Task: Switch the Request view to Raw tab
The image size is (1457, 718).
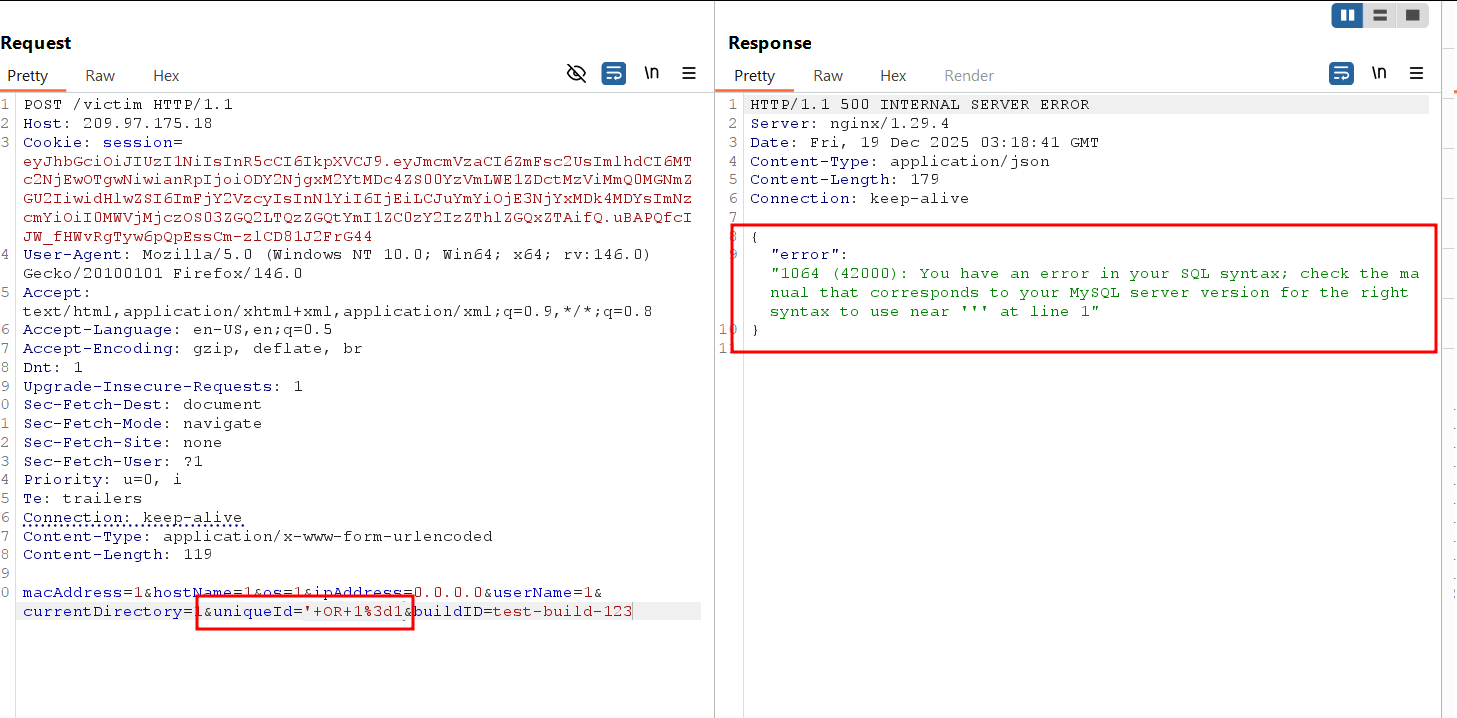Action: 100,76
